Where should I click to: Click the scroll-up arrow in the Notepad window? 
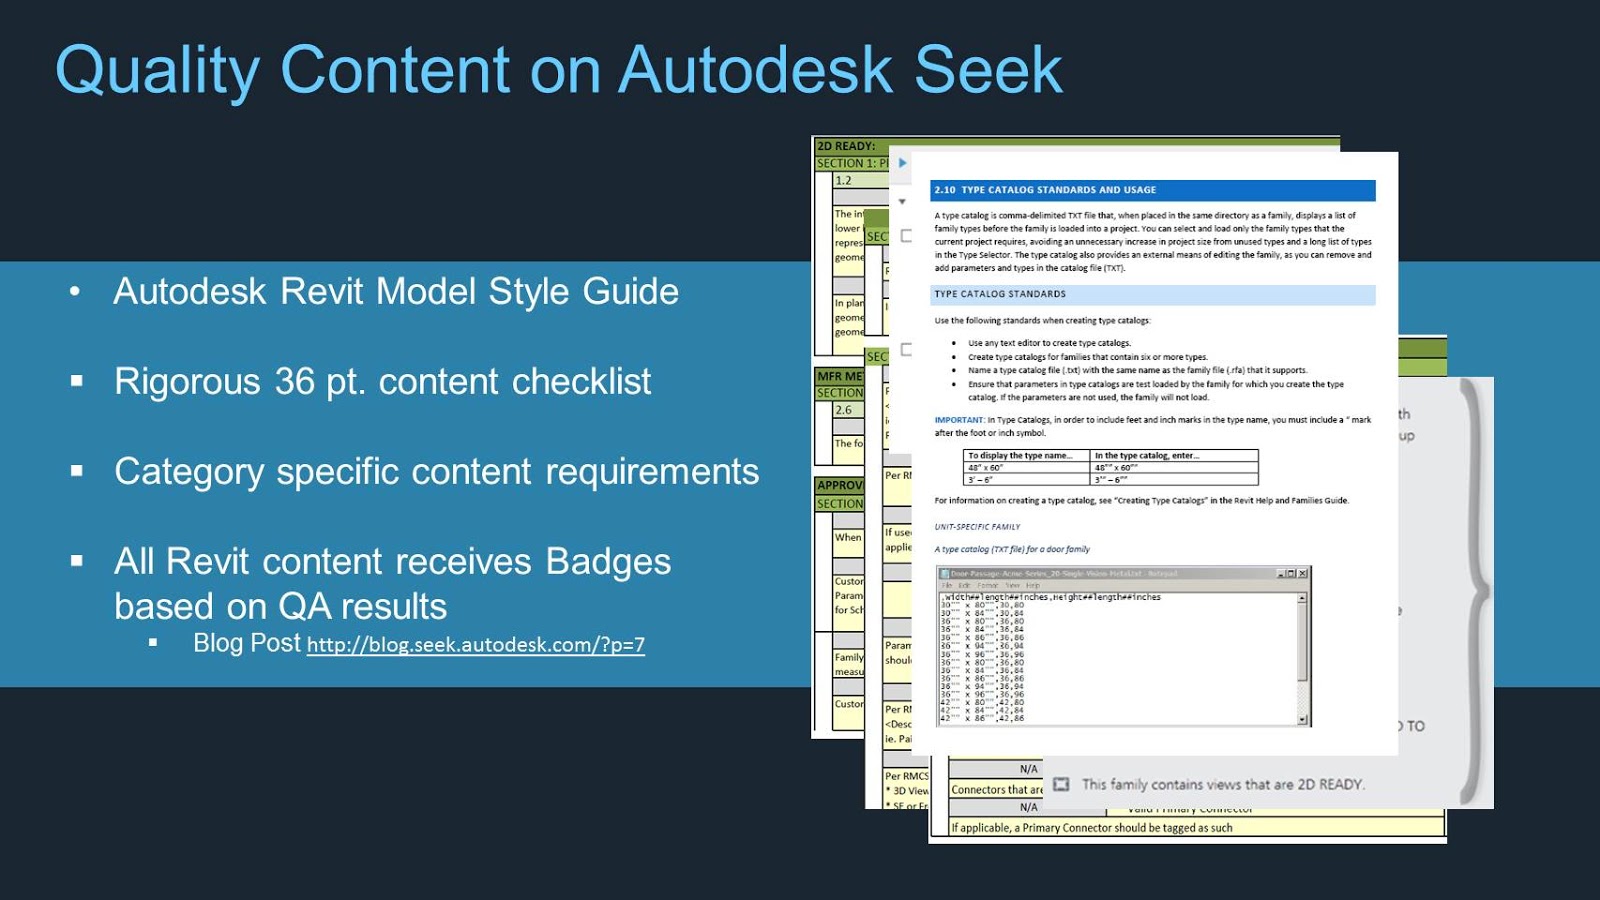click(x=1303, y=597)
